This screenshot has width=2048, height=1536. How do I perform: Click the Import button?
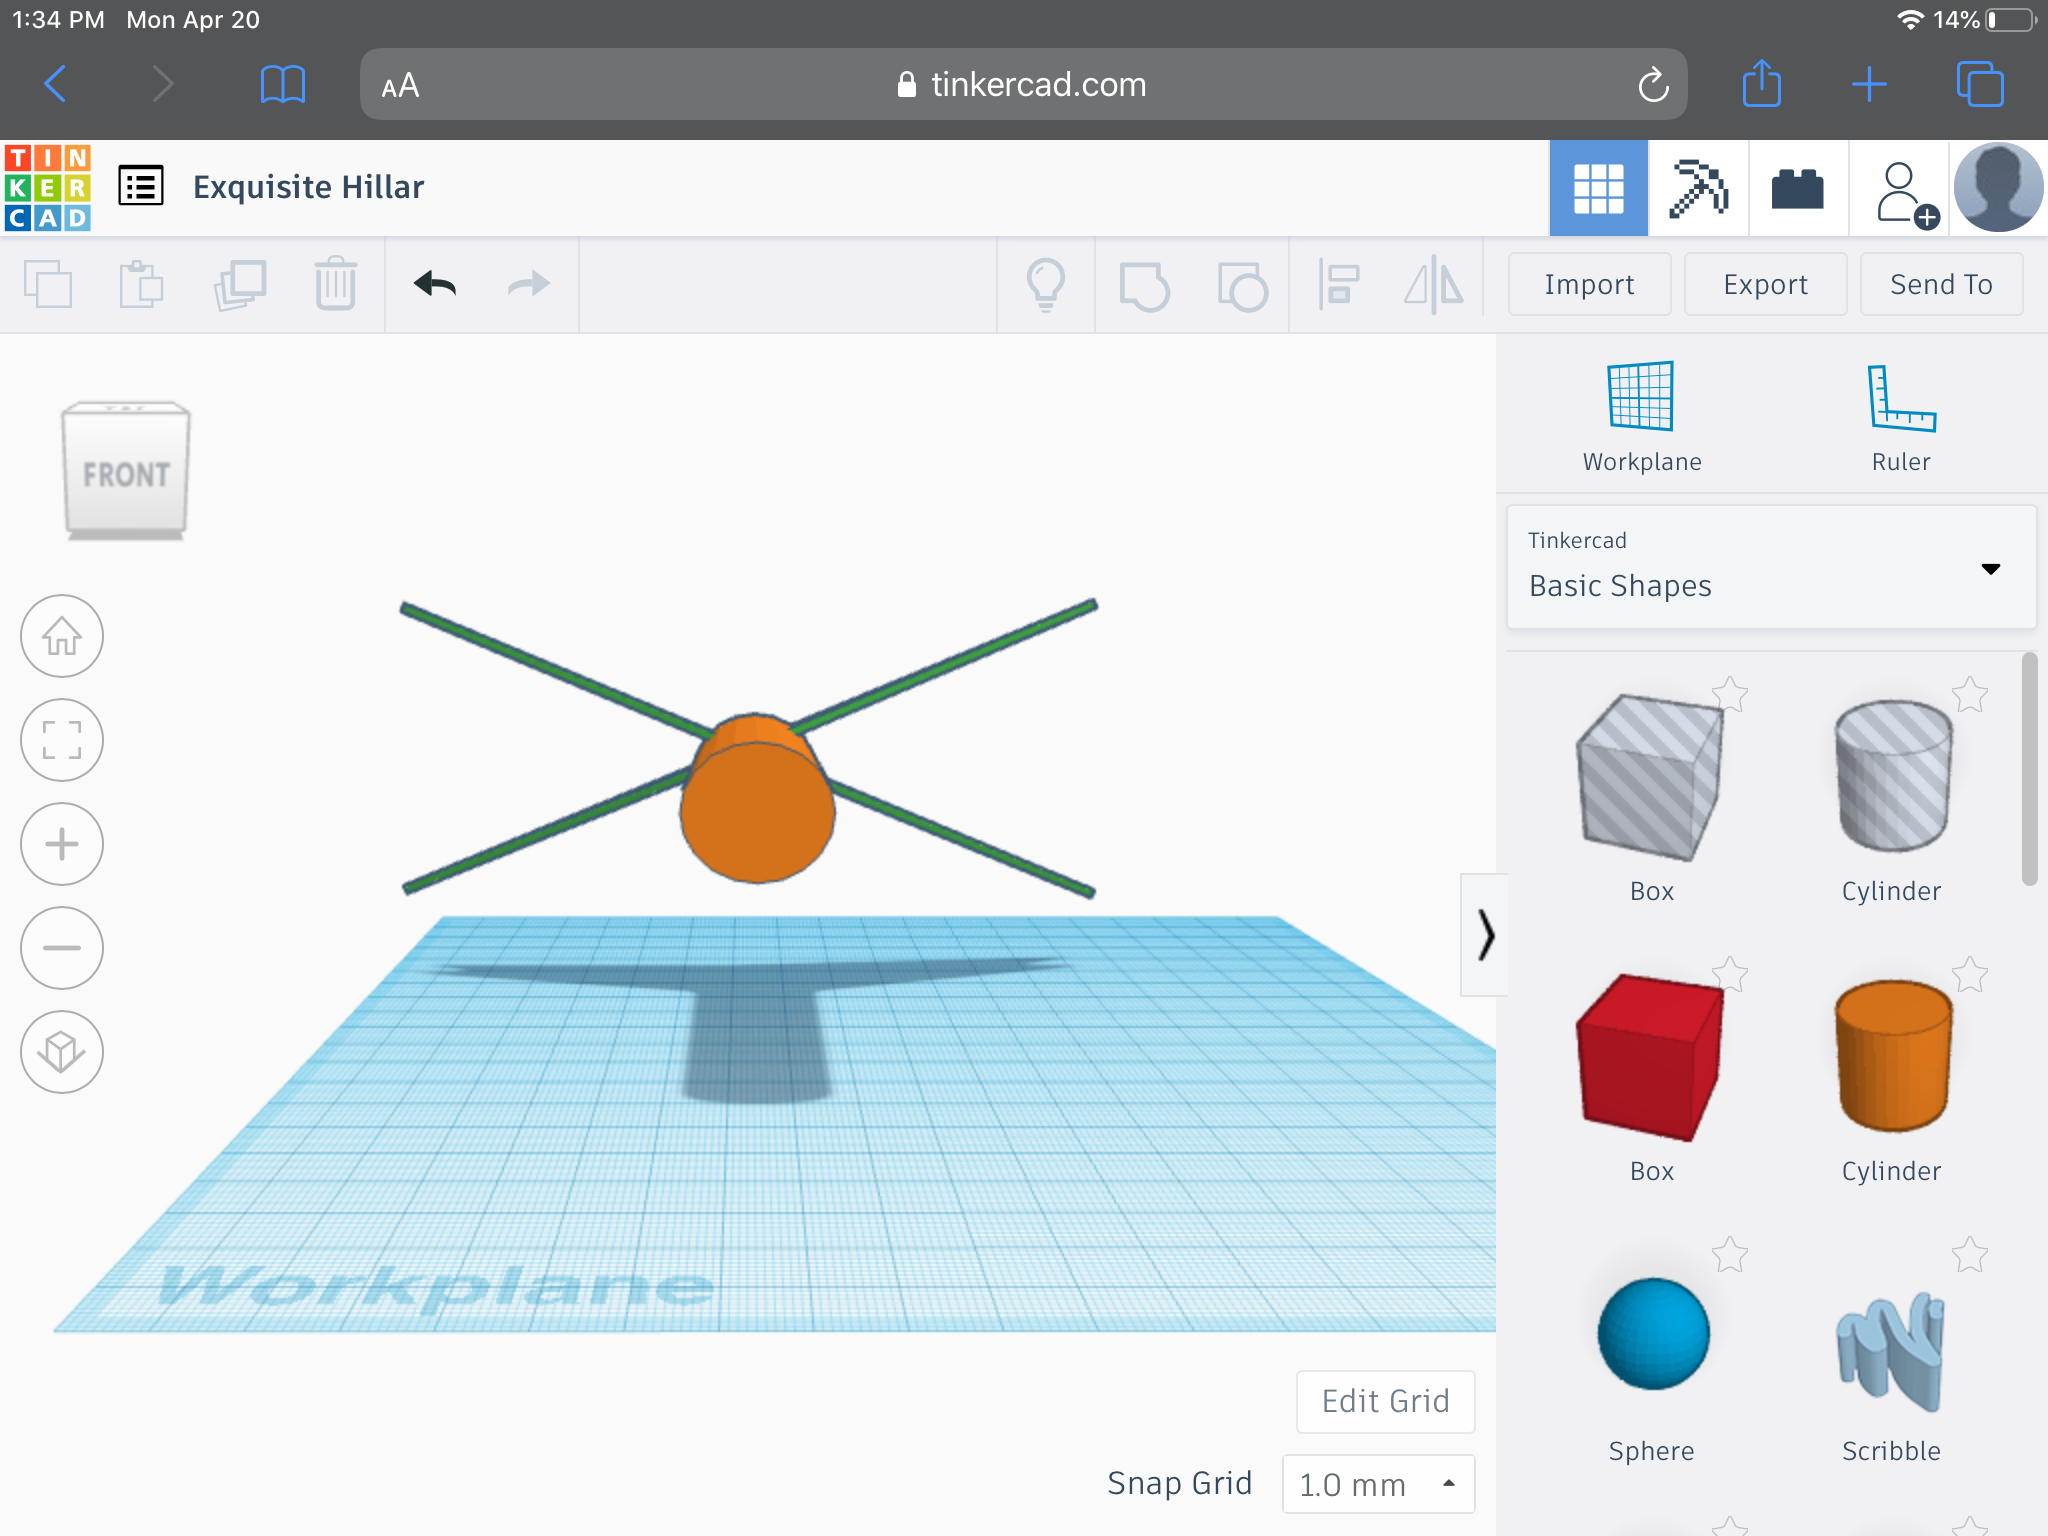(1589, 285)
